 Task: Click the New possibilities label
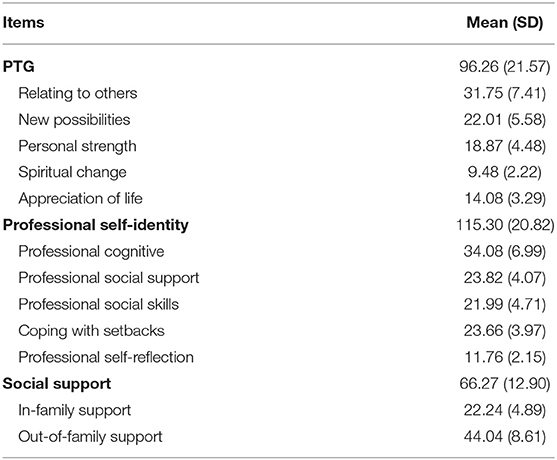74,120
